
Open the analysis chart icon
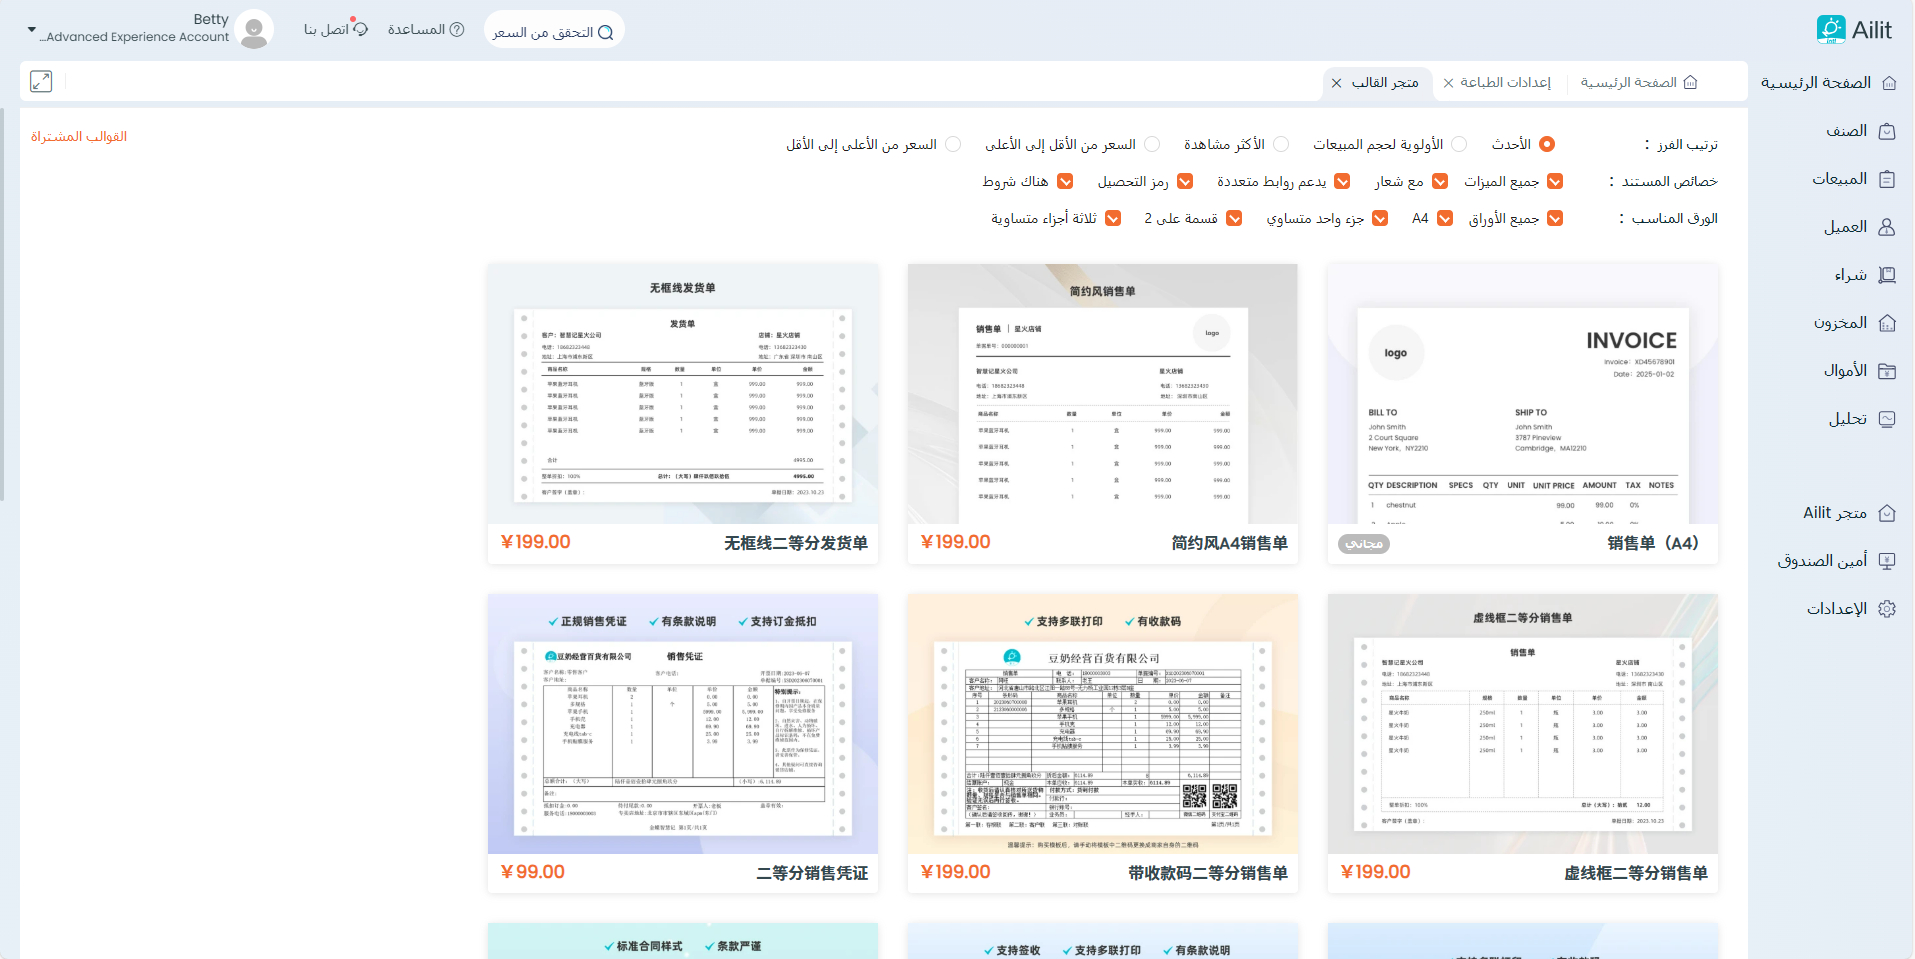point(1886,419)
